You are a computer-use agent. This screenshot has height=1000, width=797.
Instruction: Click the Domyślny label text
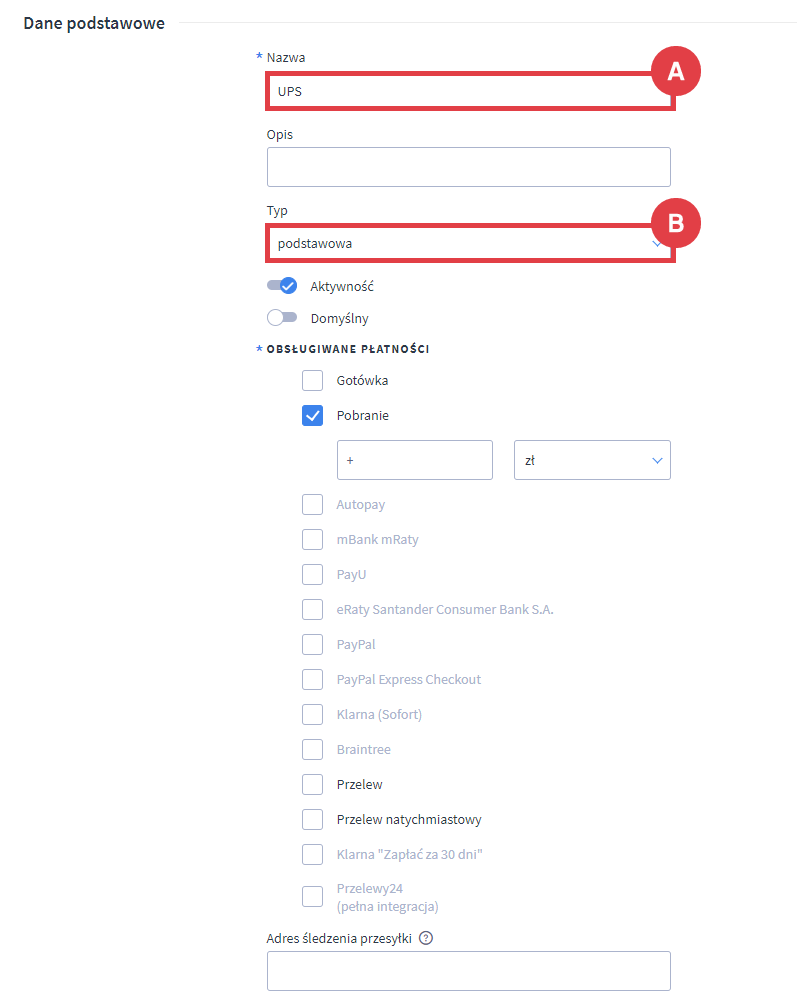(339, 318)
